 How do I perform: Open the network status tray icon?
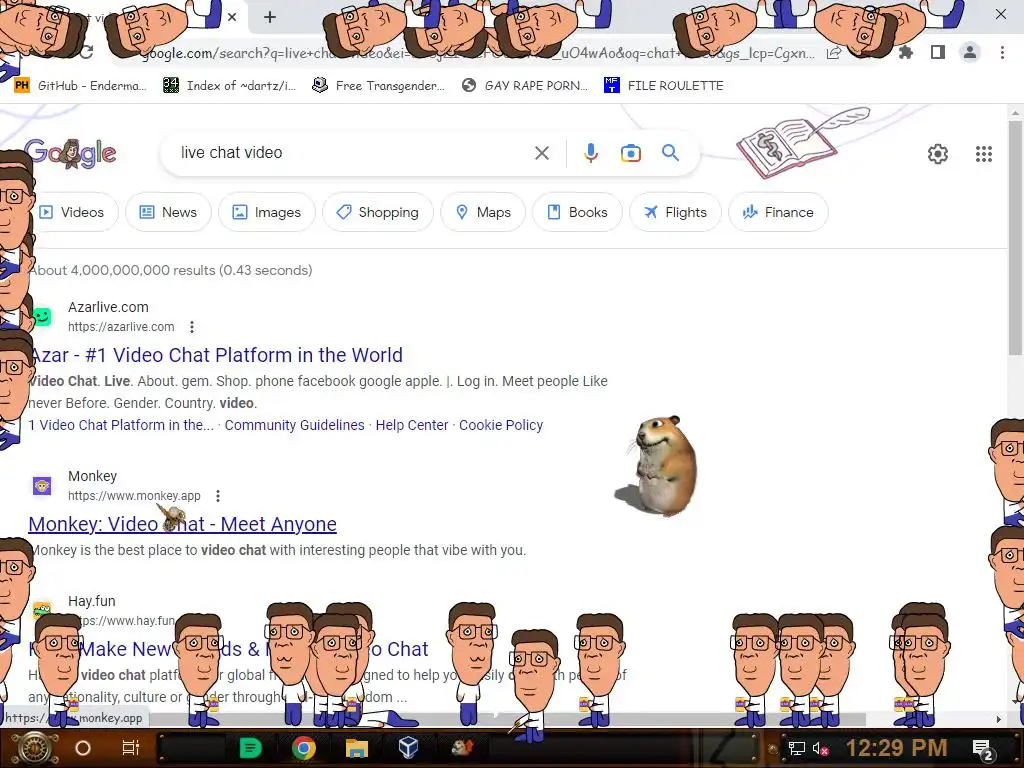click(x=796, y=748)
